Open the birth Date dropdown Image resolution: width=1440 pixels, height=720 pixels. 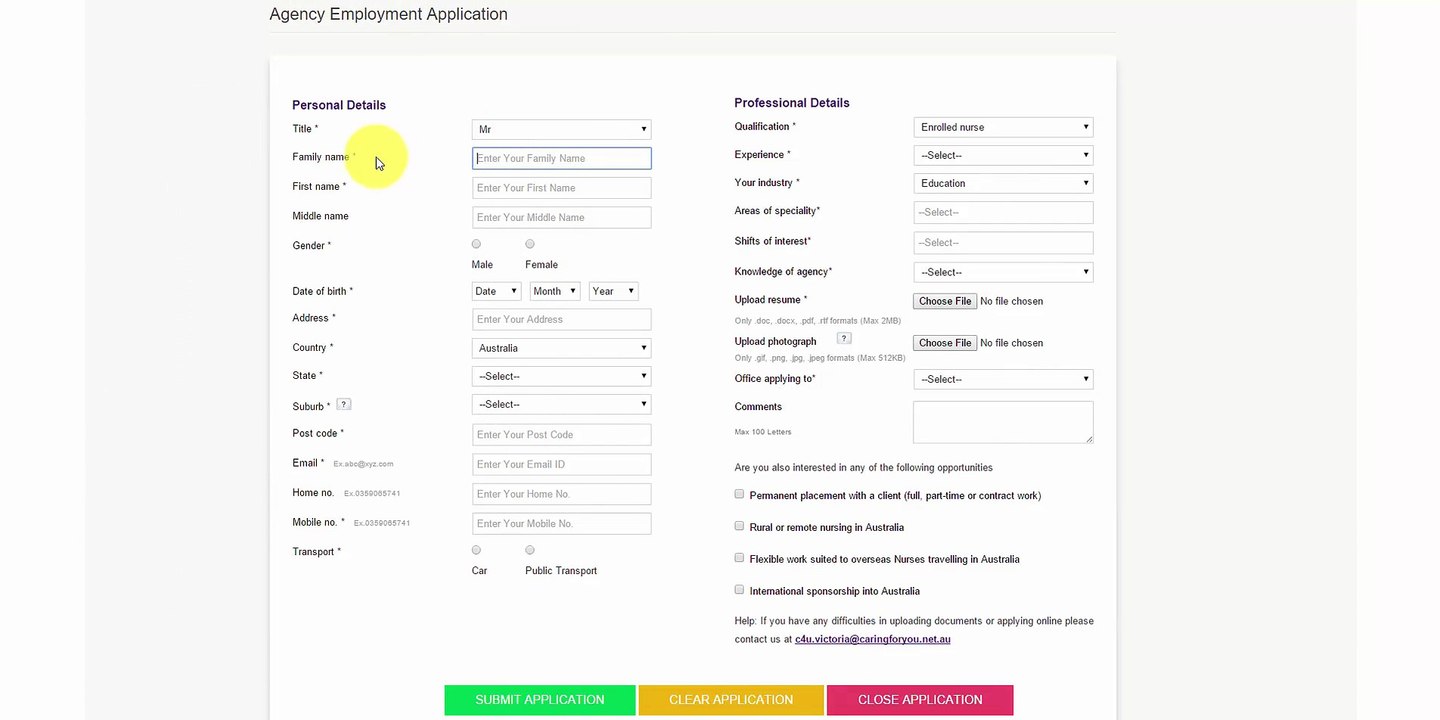pos(496,291)
